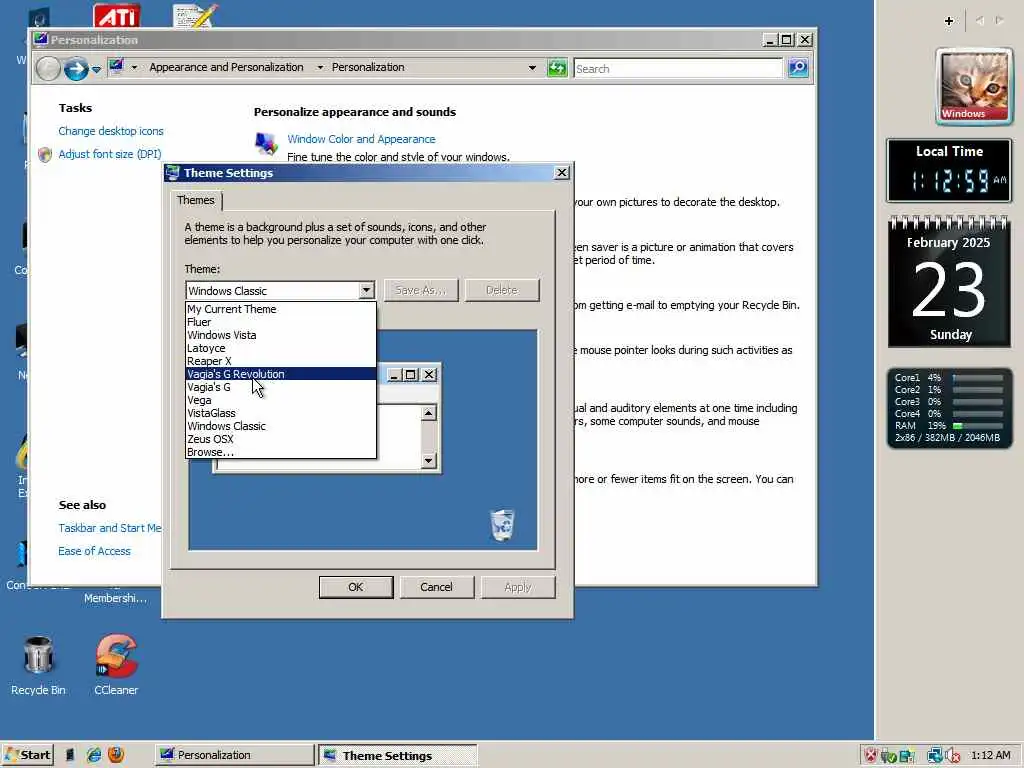Expand the arrow before Appearance and Personalization

pyautogui.click(x=134, y=67)
